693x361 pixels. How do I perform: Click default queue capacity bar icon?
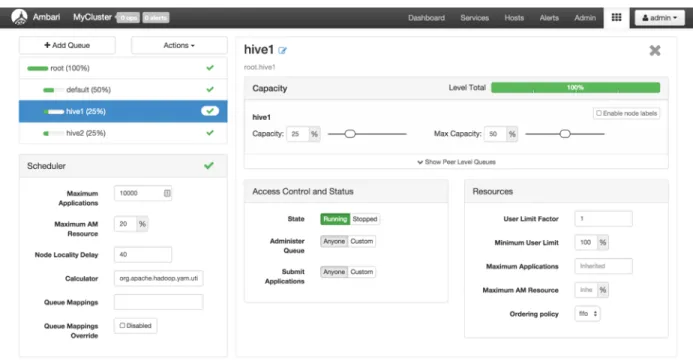pyautogui.click(x=53, y=90)
